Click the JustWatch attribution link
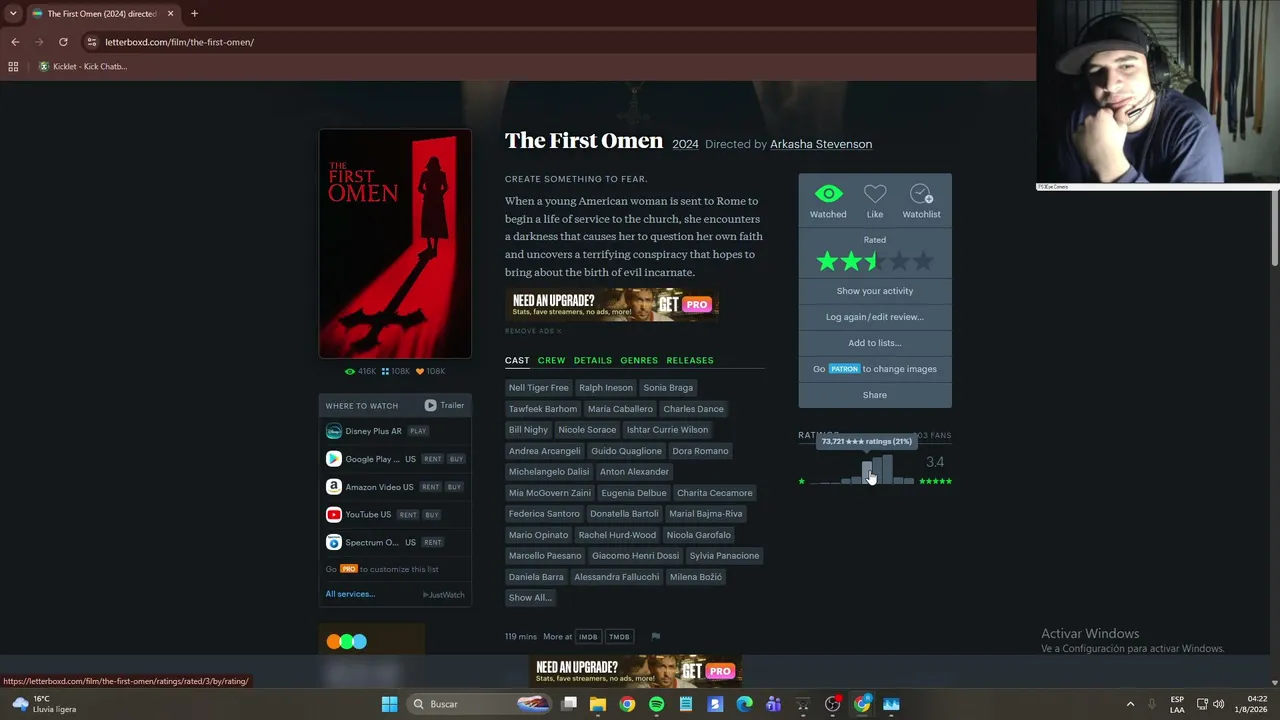This screenshot has width=1280, height=720. (444, 595)
